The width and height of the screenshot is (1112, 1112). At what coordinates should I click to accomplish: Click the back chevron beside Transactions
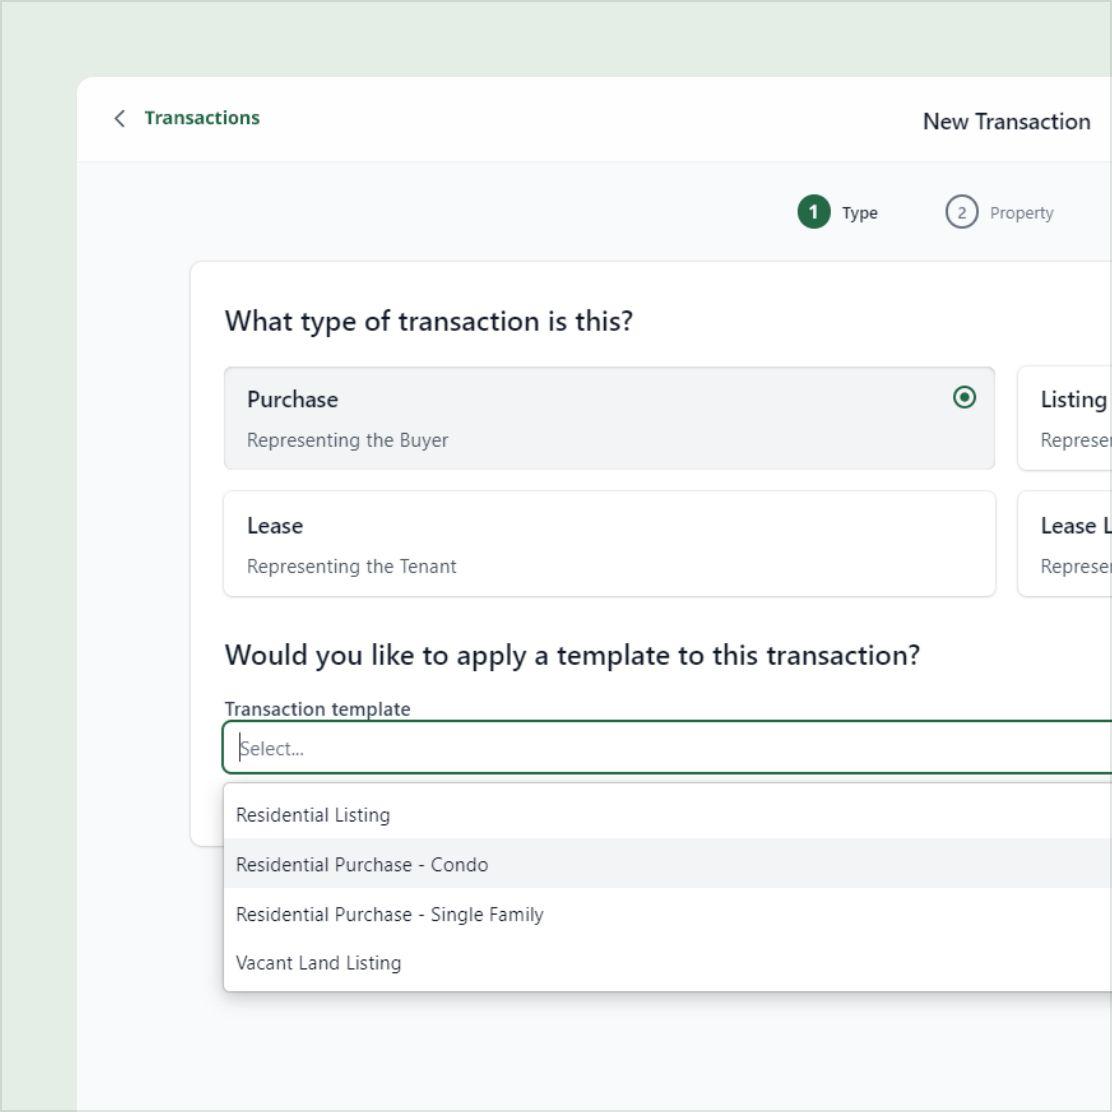[x=120, y=118]
